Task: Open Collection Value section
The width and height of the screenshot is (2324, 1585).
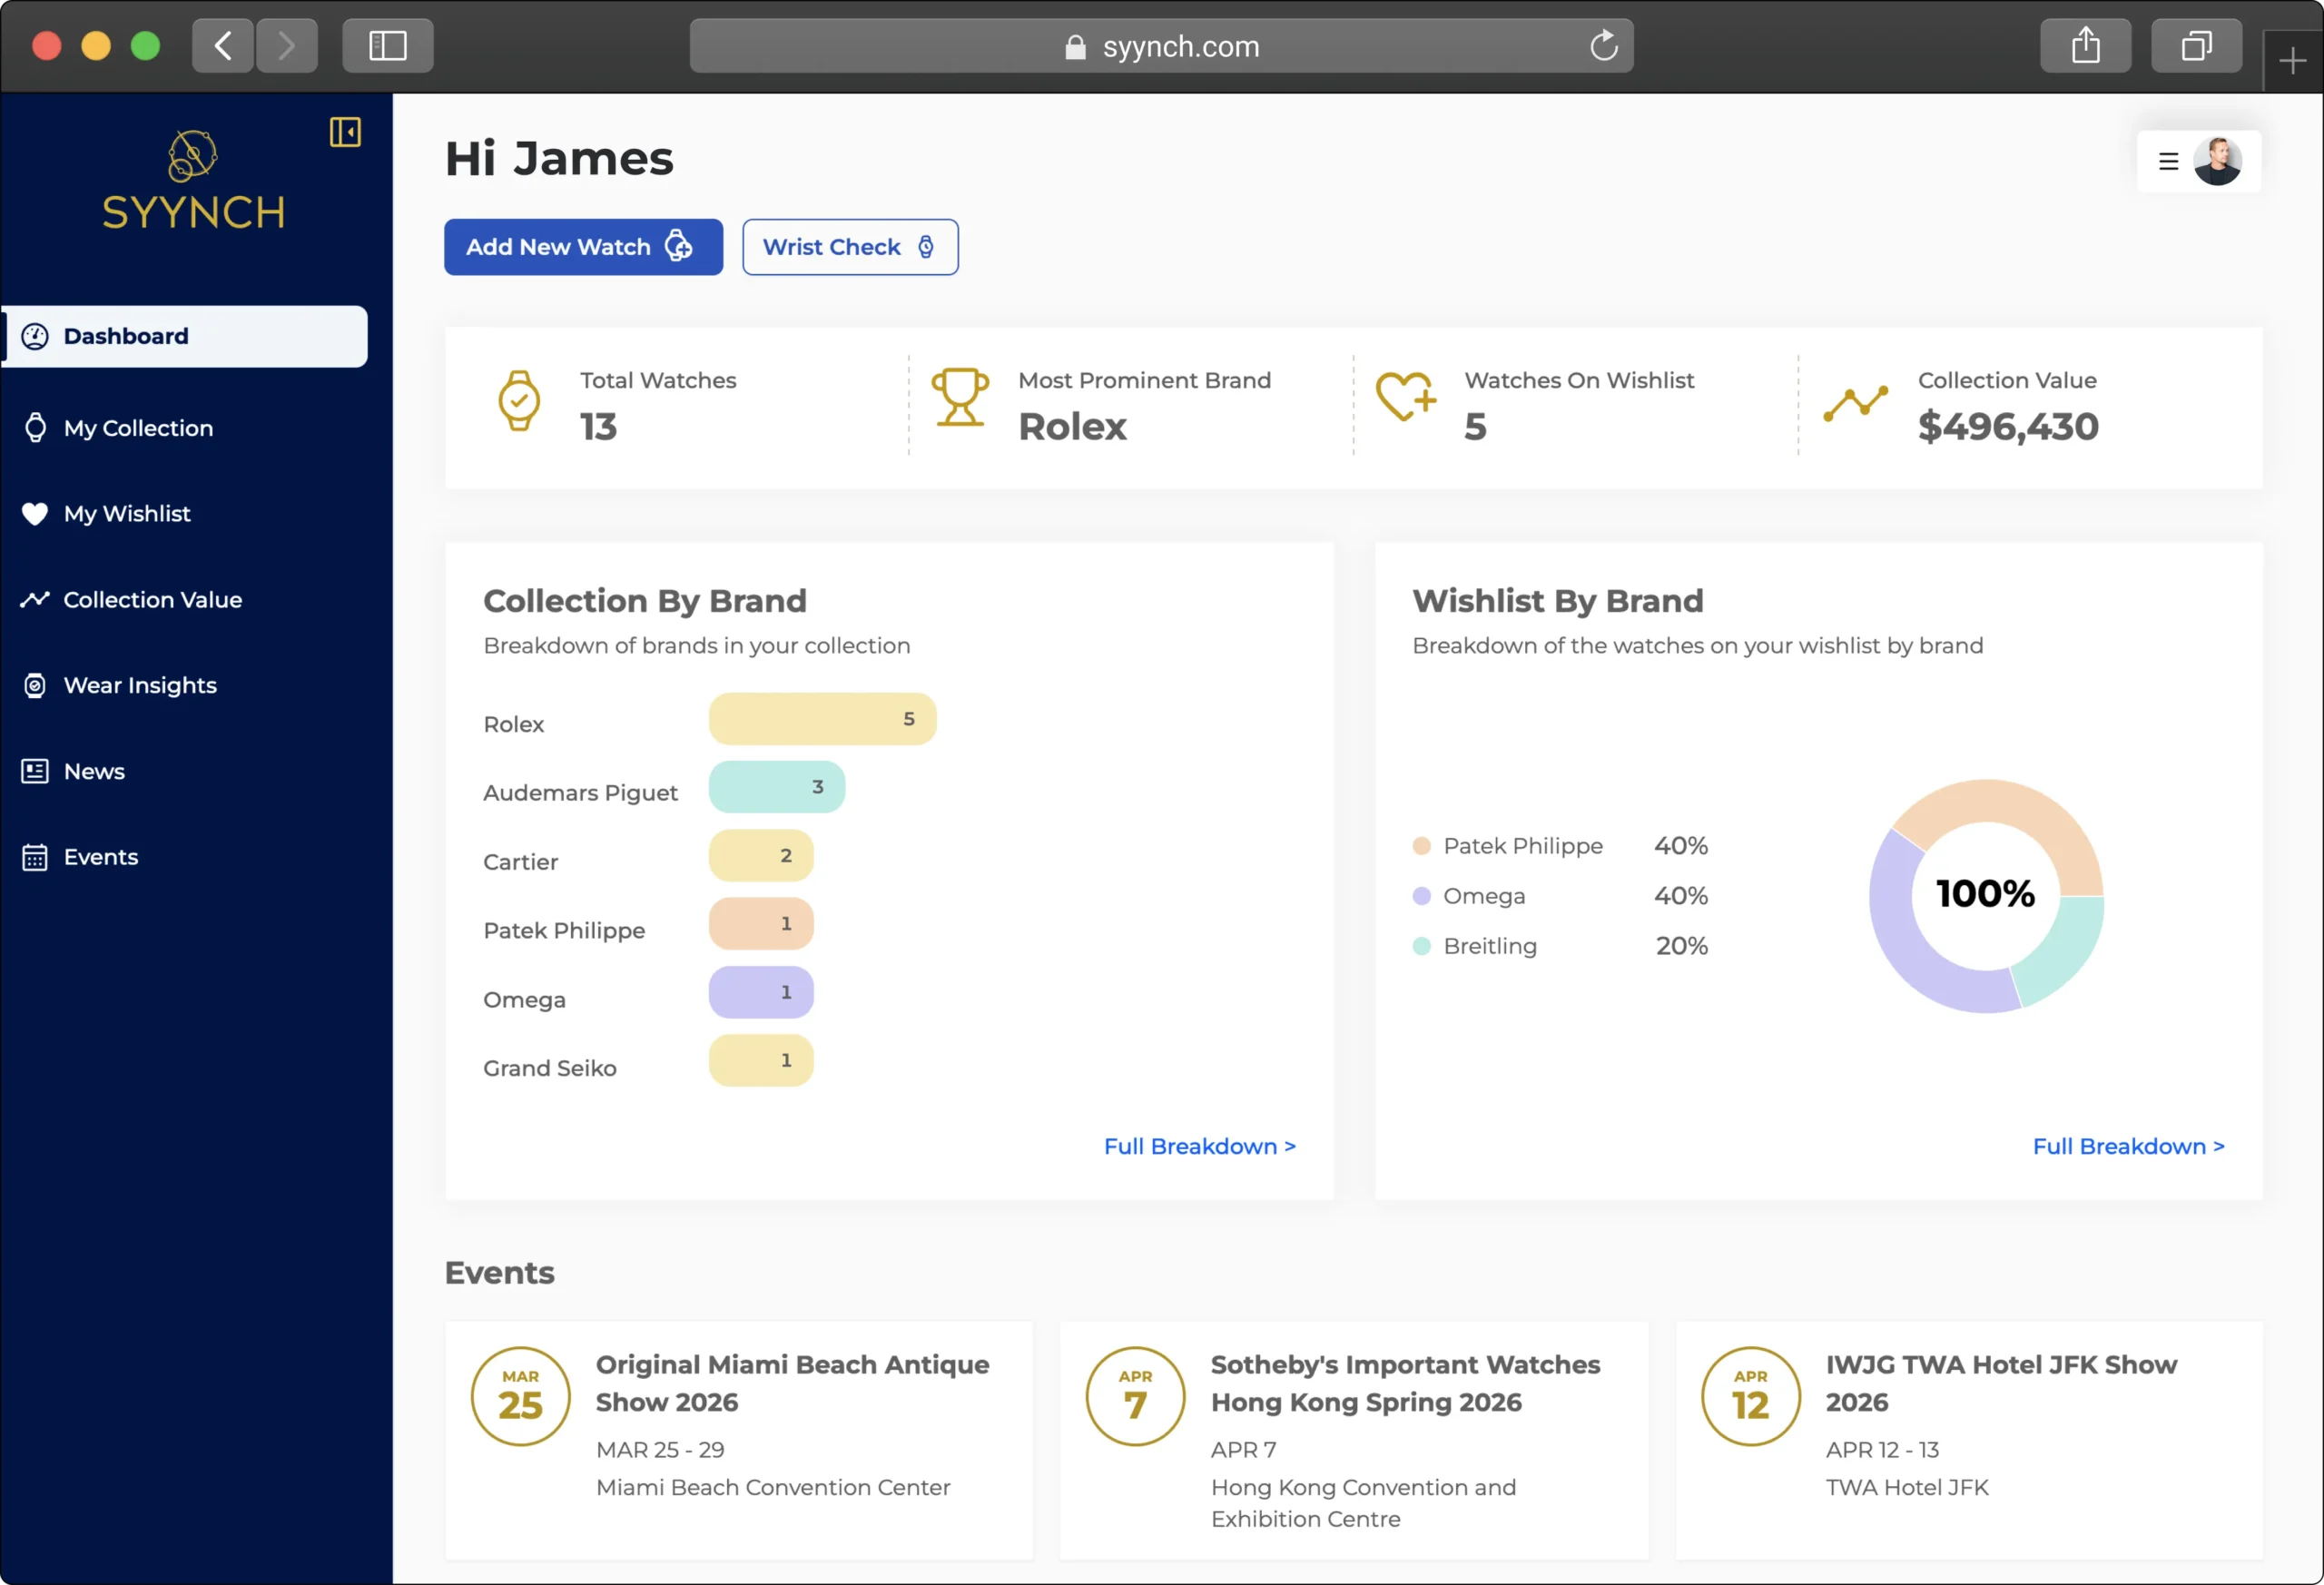Action: [152, 600]
